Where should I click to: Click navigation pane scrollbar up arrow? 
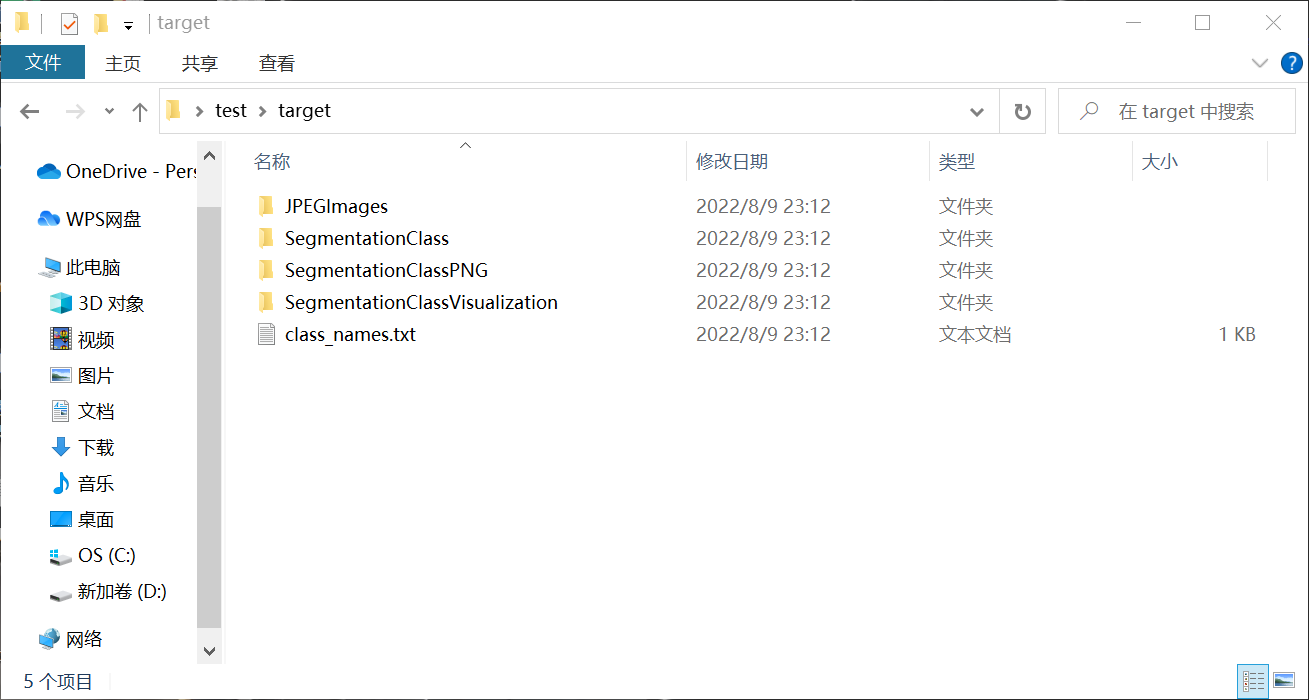click(209, 156)
